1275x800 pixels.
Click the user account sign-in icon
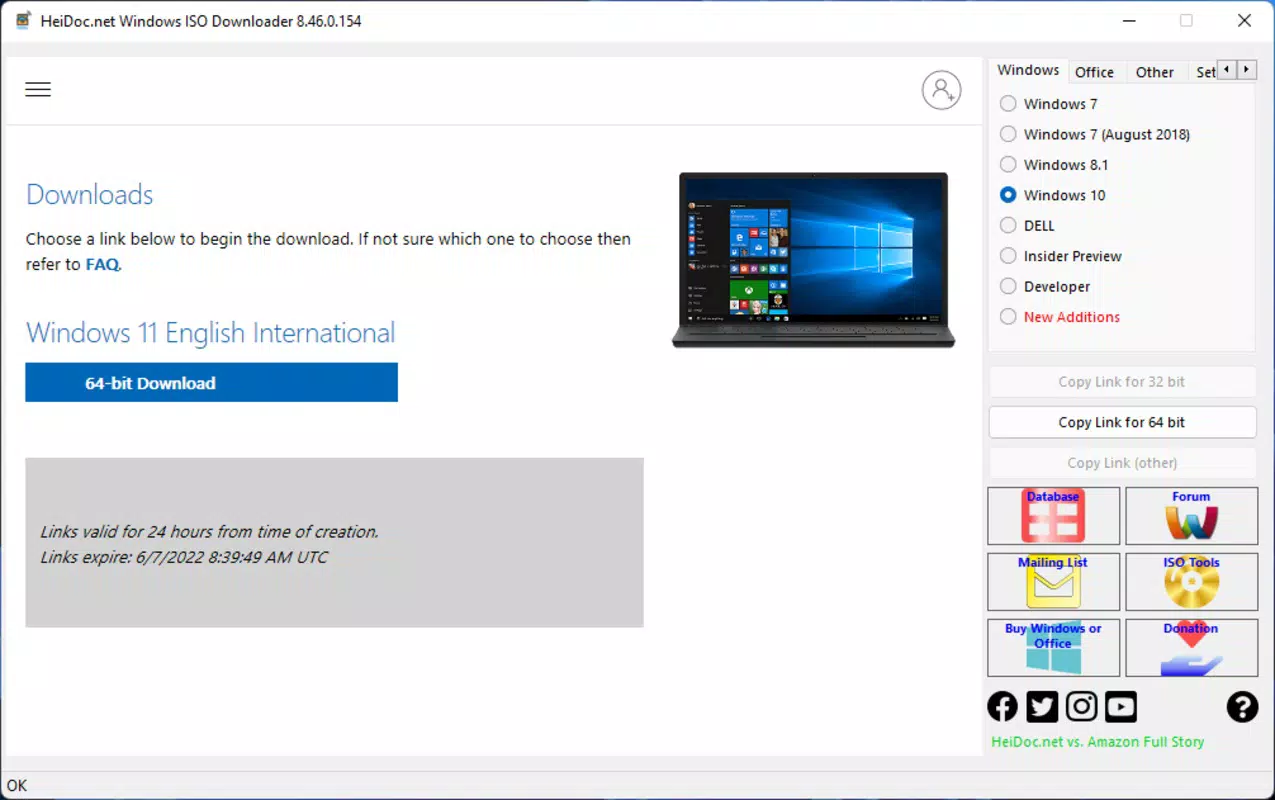click(941, 90)
